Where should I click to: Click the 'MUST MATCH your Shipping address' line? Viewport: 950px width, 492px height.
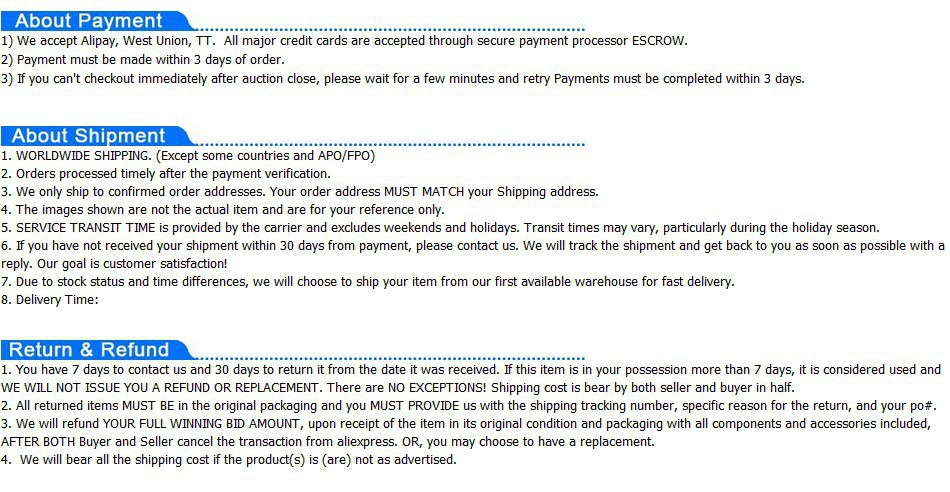point(299,192)
